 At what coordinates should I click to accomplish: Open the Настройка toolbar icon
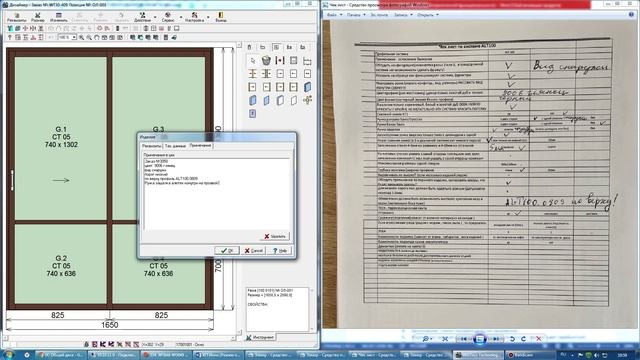194,17
